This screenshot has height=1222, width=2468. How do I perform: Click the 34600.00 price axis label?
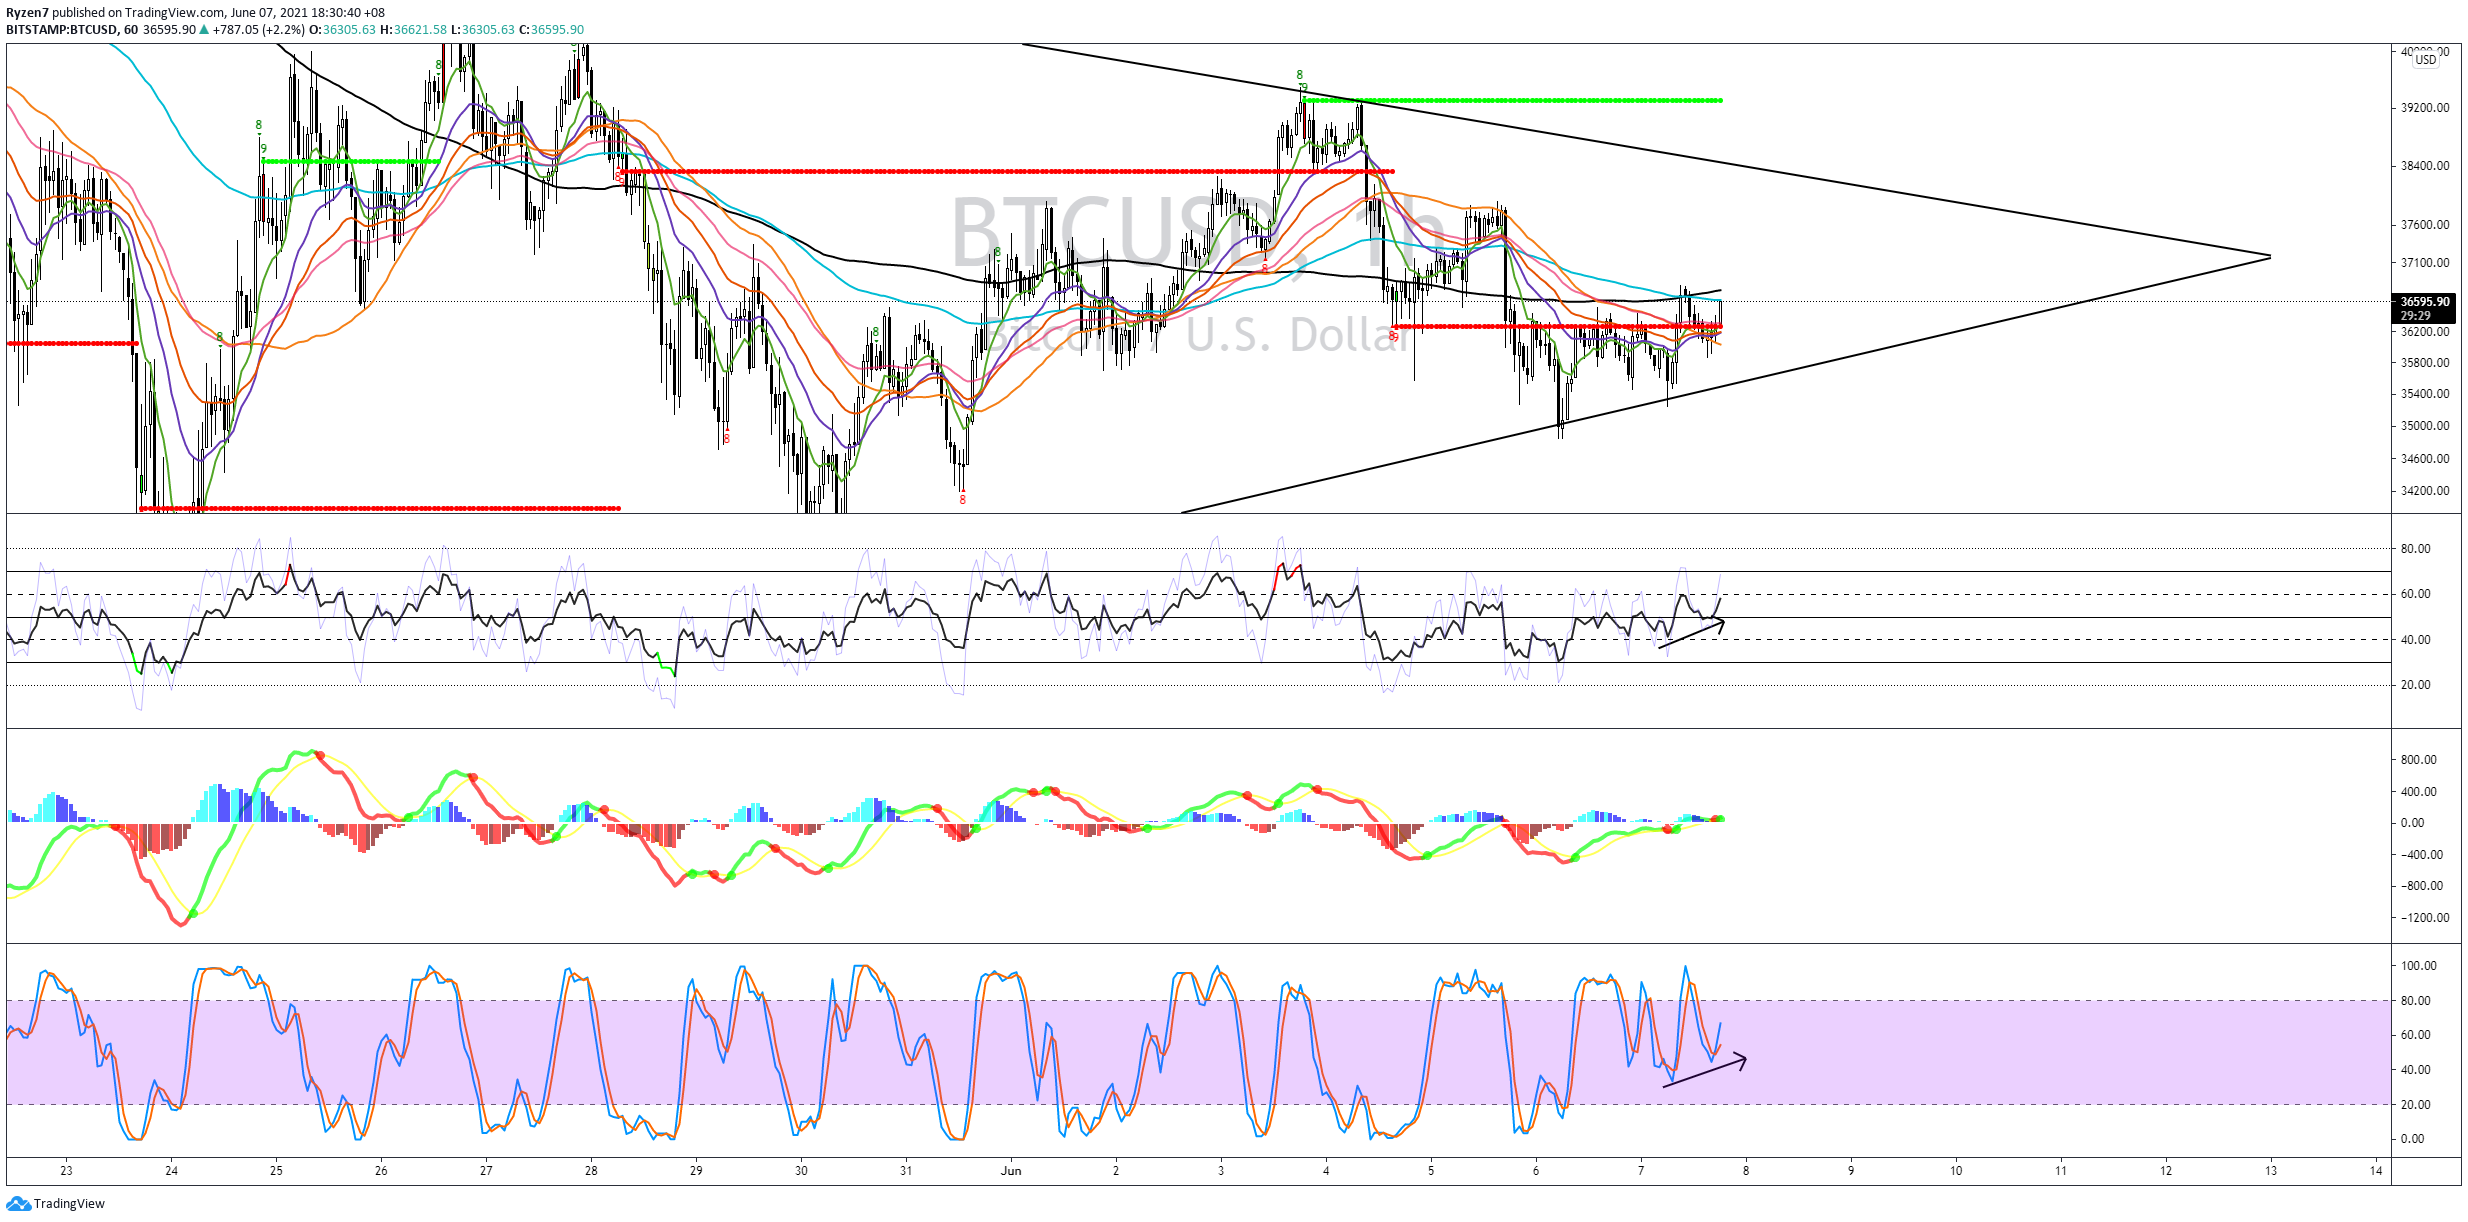click(x=2425, y=459)
